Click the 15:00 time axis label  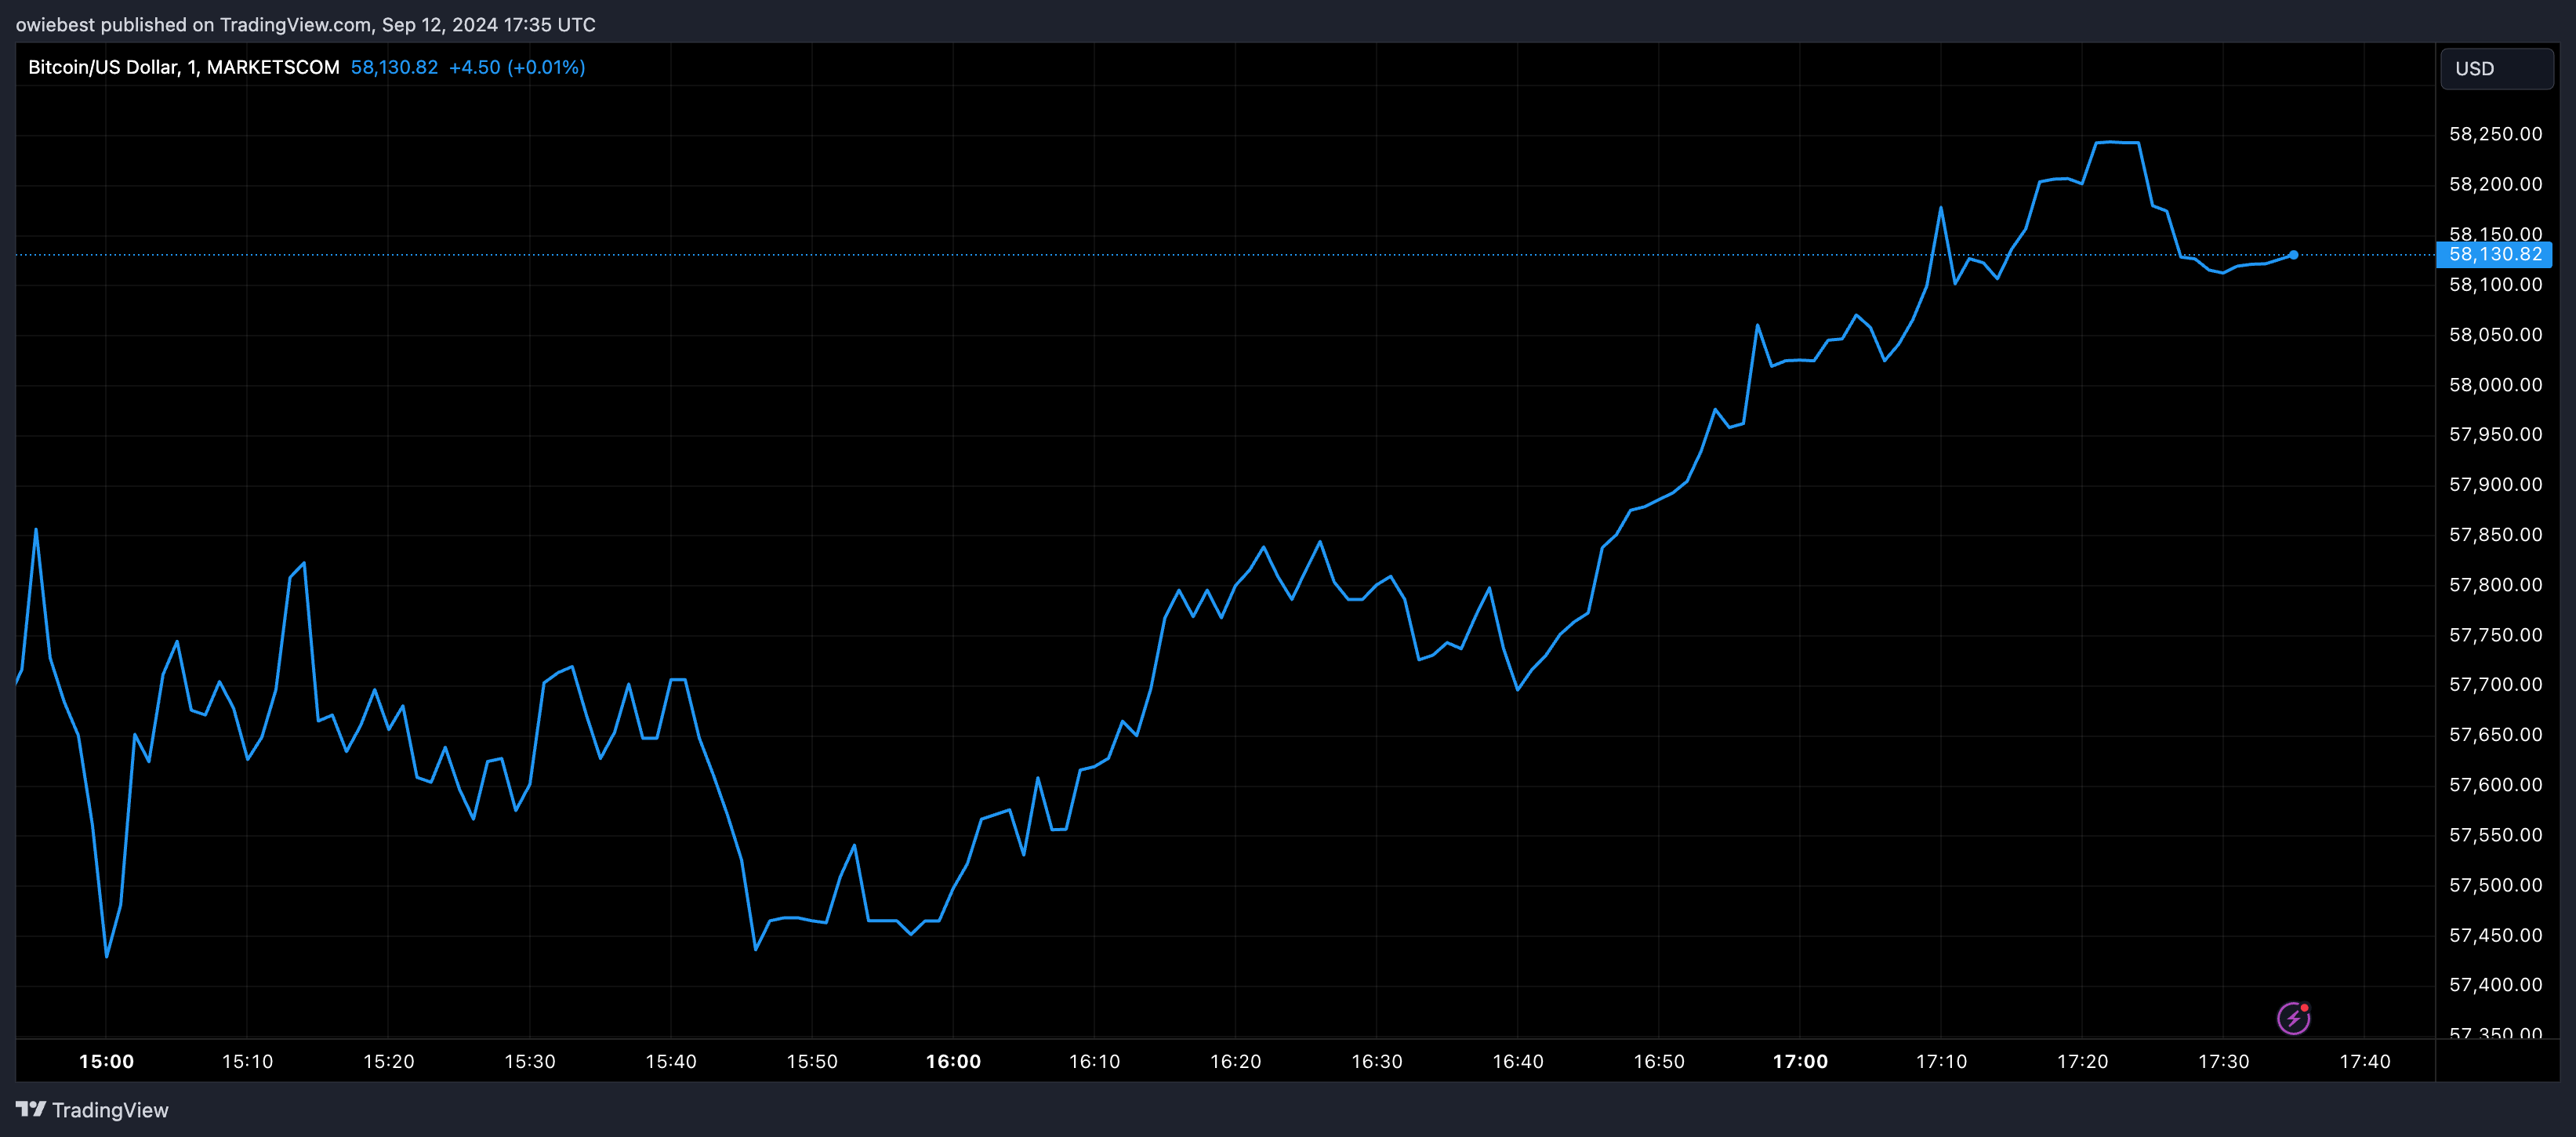pos(106,1061)
